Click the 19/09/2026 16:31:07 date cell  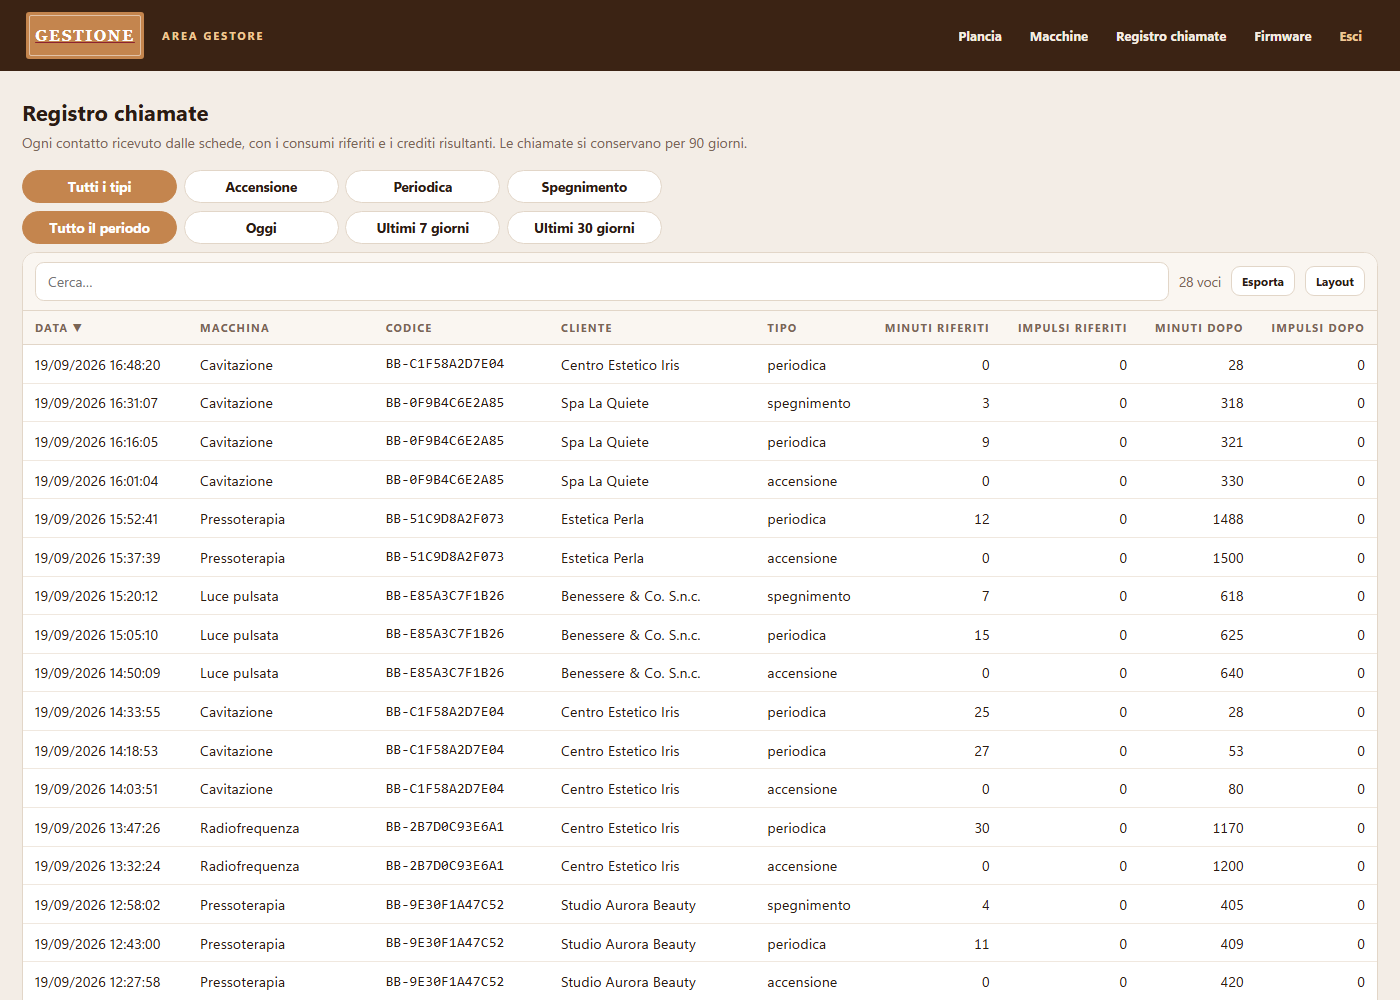[x=96, y=404]
